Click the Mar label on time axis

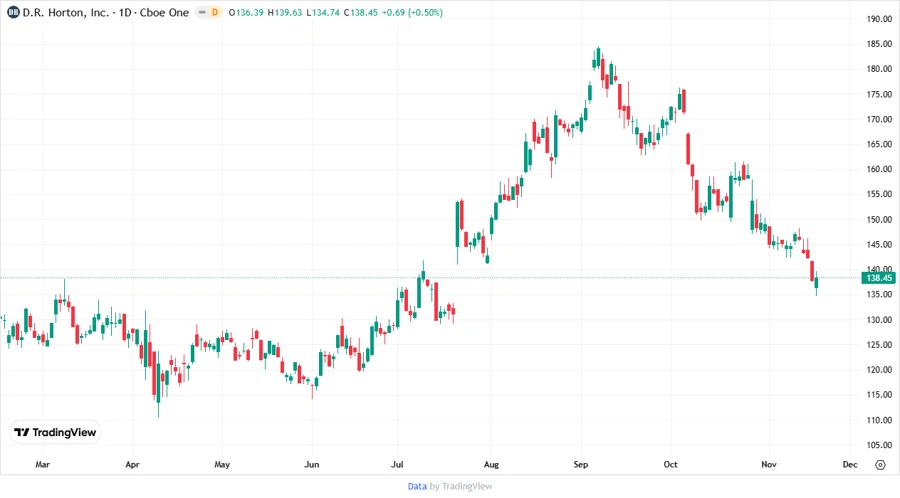(x=42, y=464)
